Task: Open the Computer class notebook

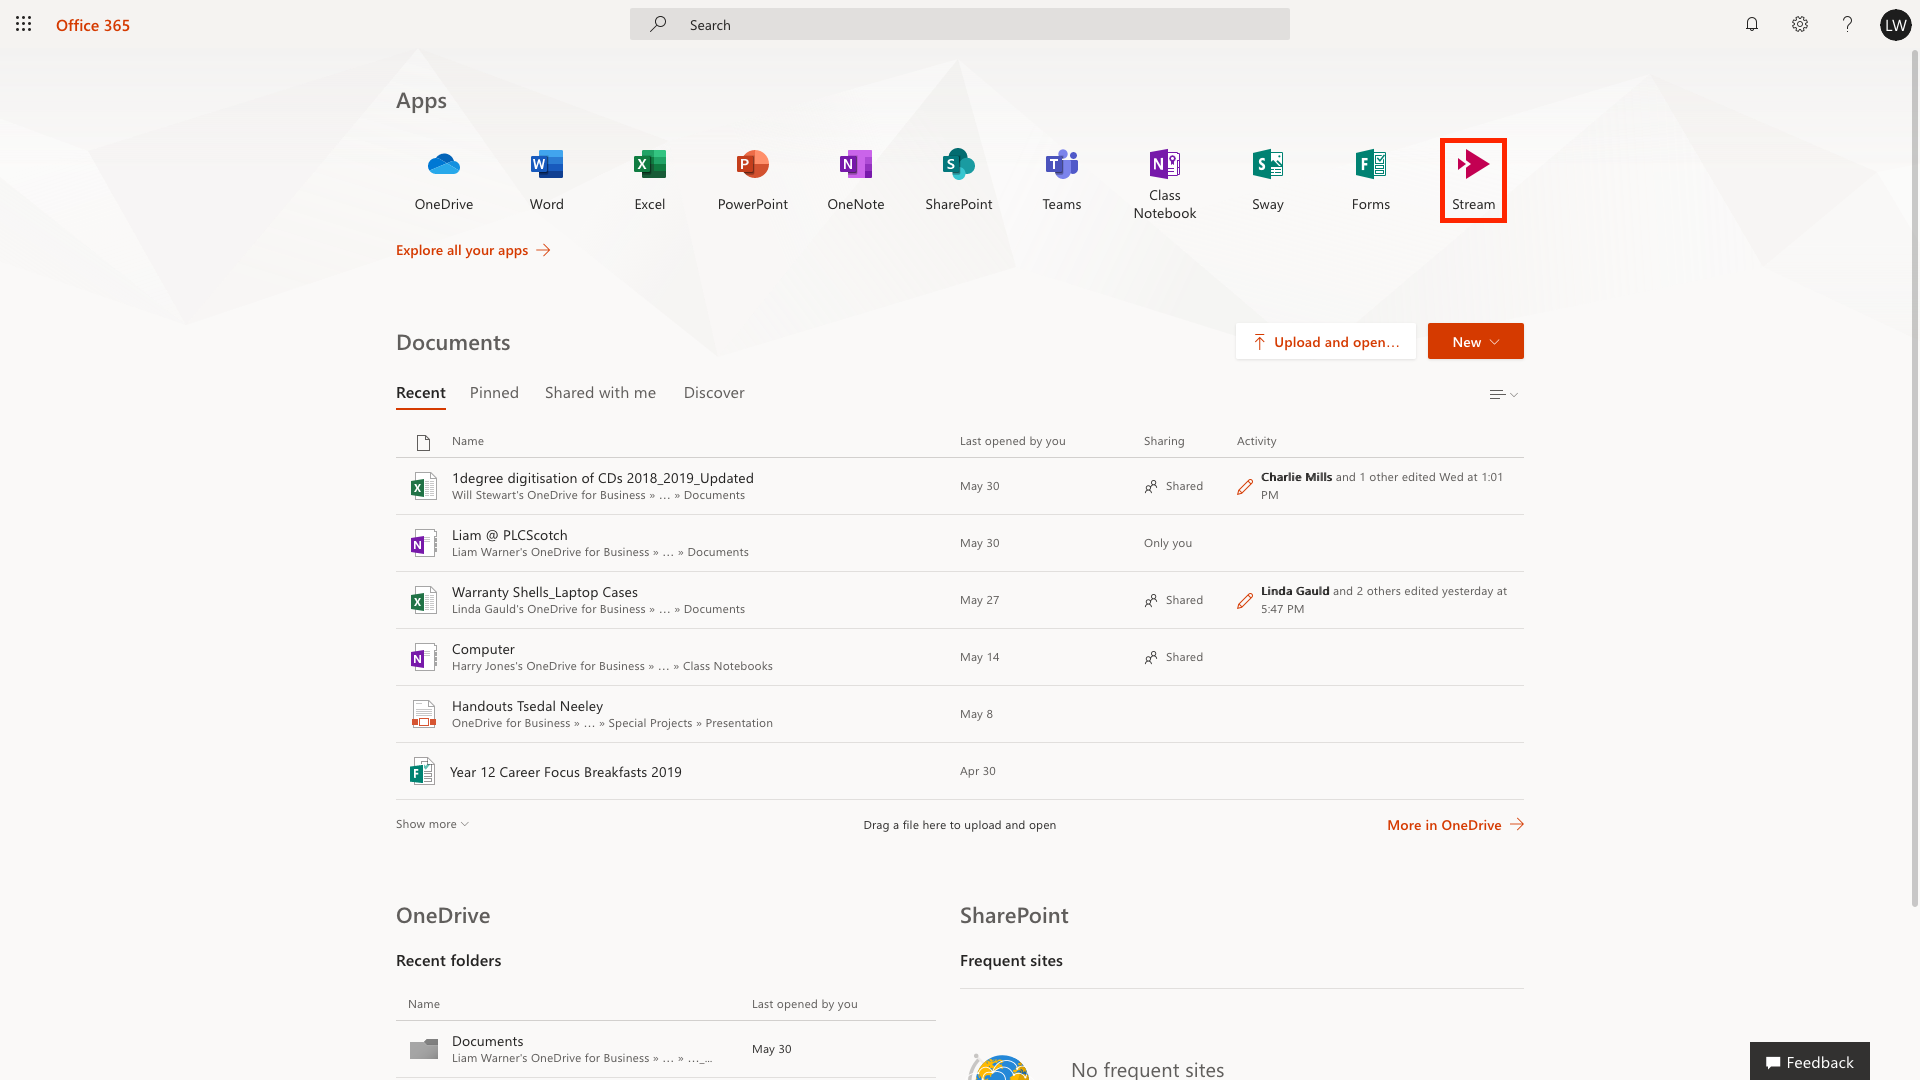Action: (x=483, y=649)
